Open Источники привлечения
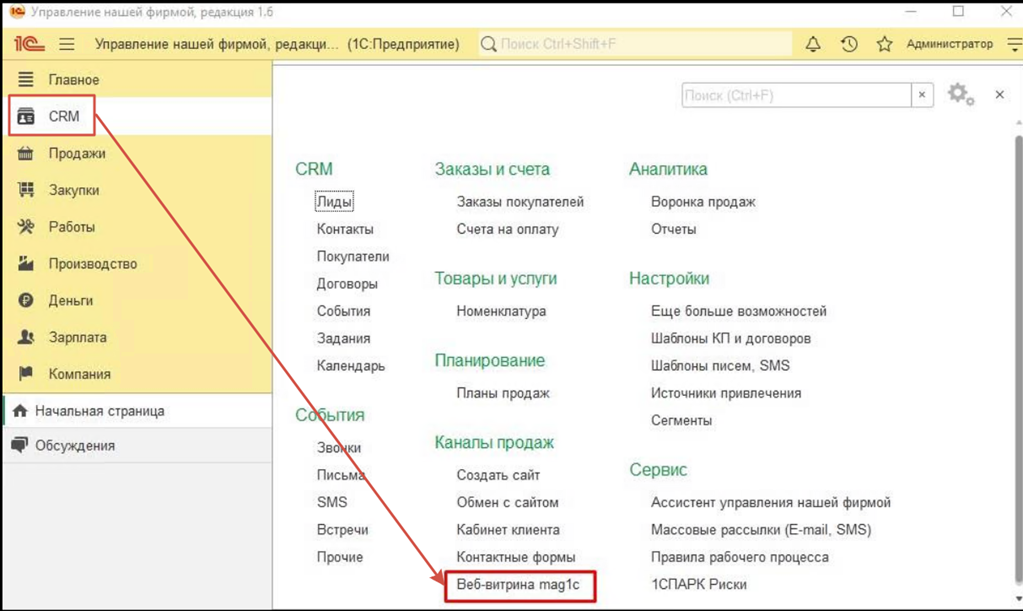Screen dimensions: 1023x611 point(726,393)
